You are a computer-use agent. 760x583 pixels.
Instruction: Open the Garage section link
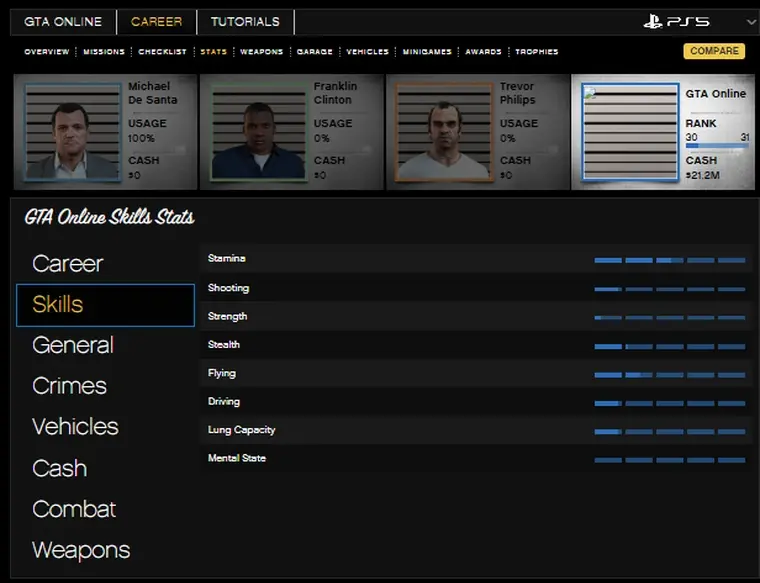tap(314, 52)
